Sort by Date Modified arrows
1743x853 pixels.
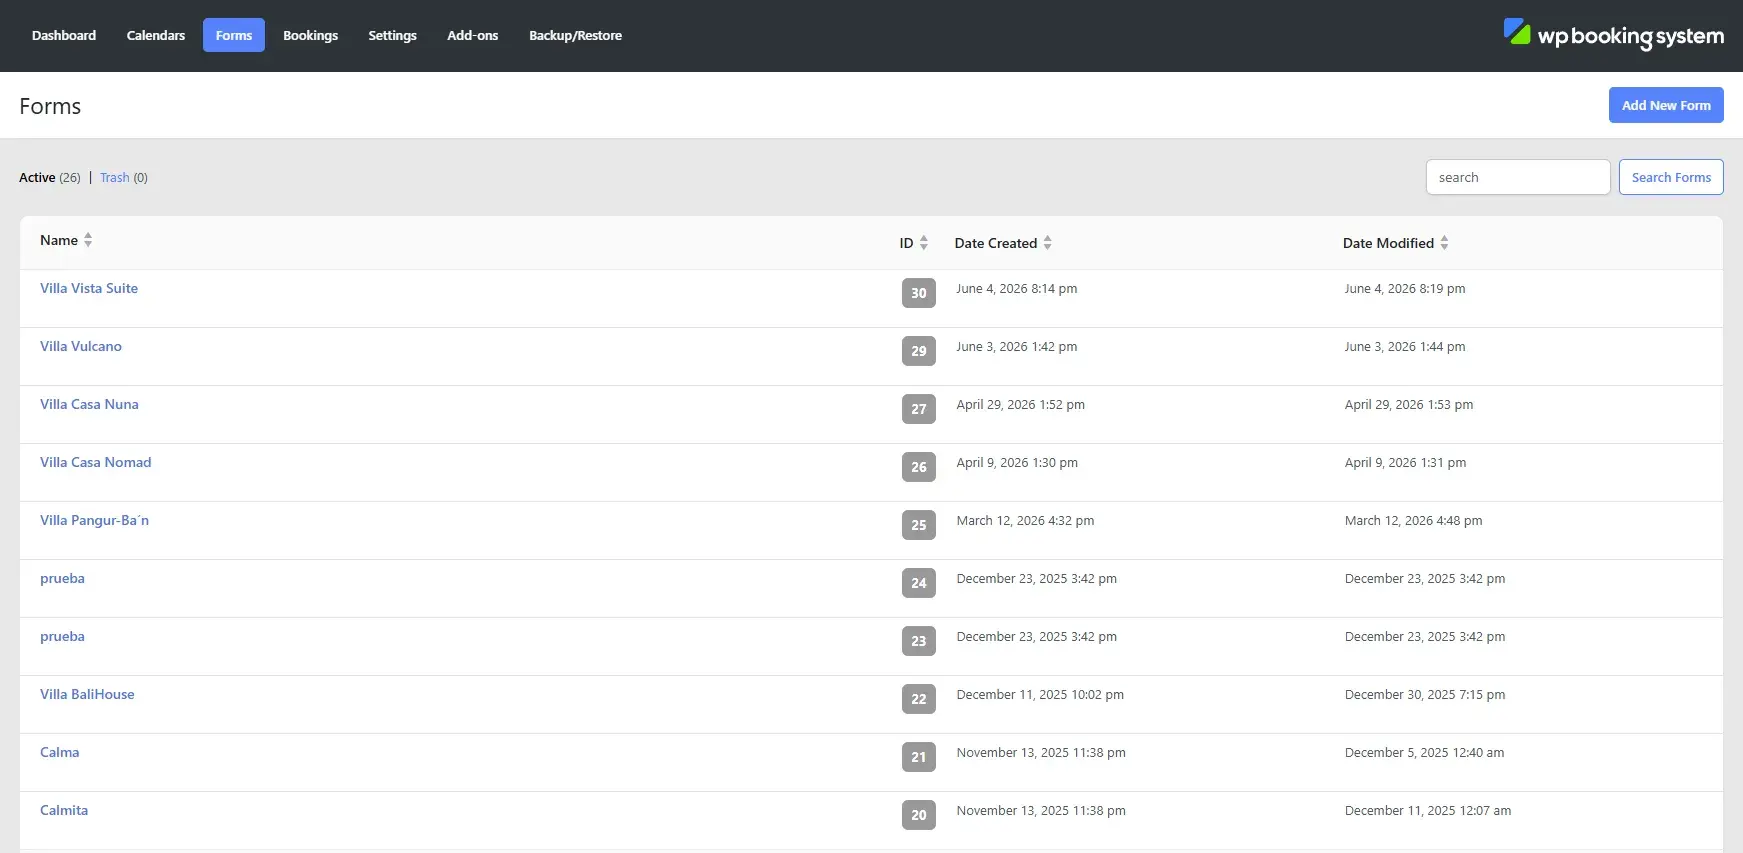[1444, 243]
